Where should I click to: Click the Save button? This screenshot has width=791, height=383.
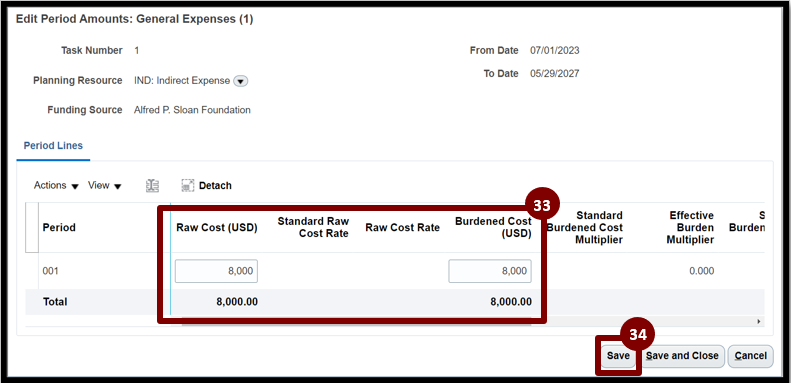point(618,356)
